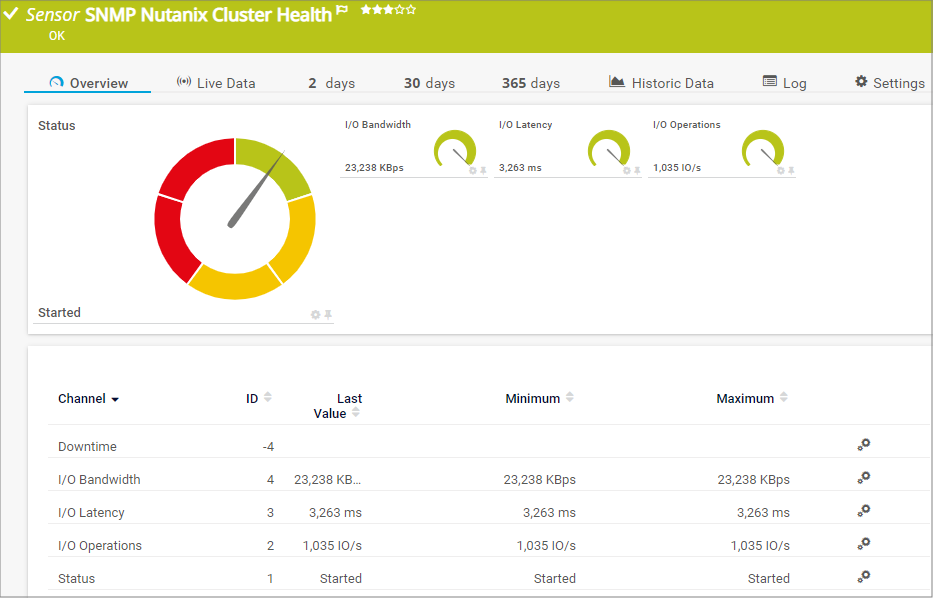Image resolution: width=933 pixels, height=598 pixels.
Task: Toggle the pin under I/O Latency gauge
Action: pyautogui.click(x=637, y=171)
